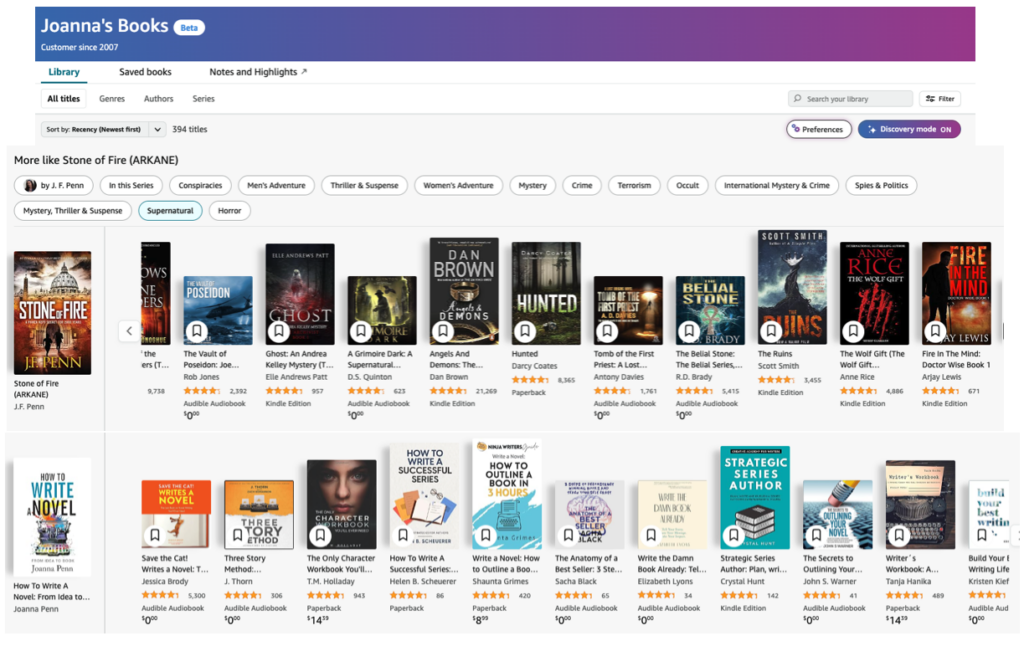The width and height of the screenshot is (1024, 646).
Task: Save Write a Novel outline book bookmark
Action: [x=485, y=535]
